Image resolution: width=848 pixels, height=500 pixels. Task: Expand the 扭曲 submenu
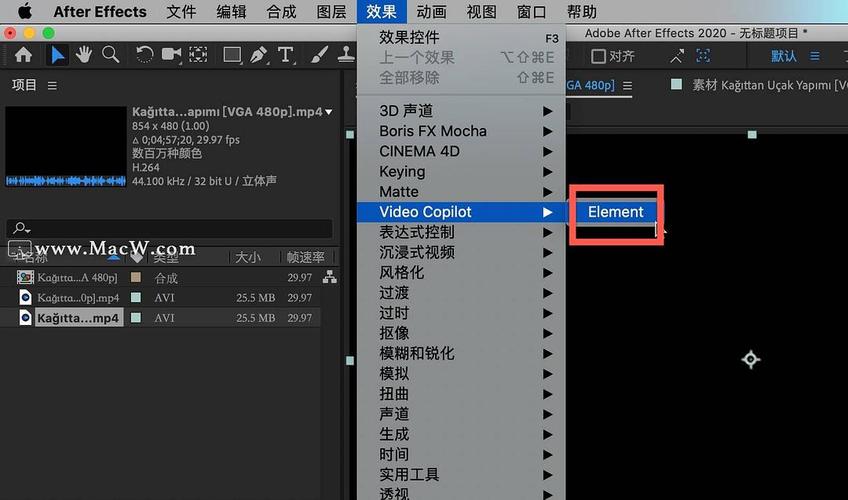click(x=461, y=394)
